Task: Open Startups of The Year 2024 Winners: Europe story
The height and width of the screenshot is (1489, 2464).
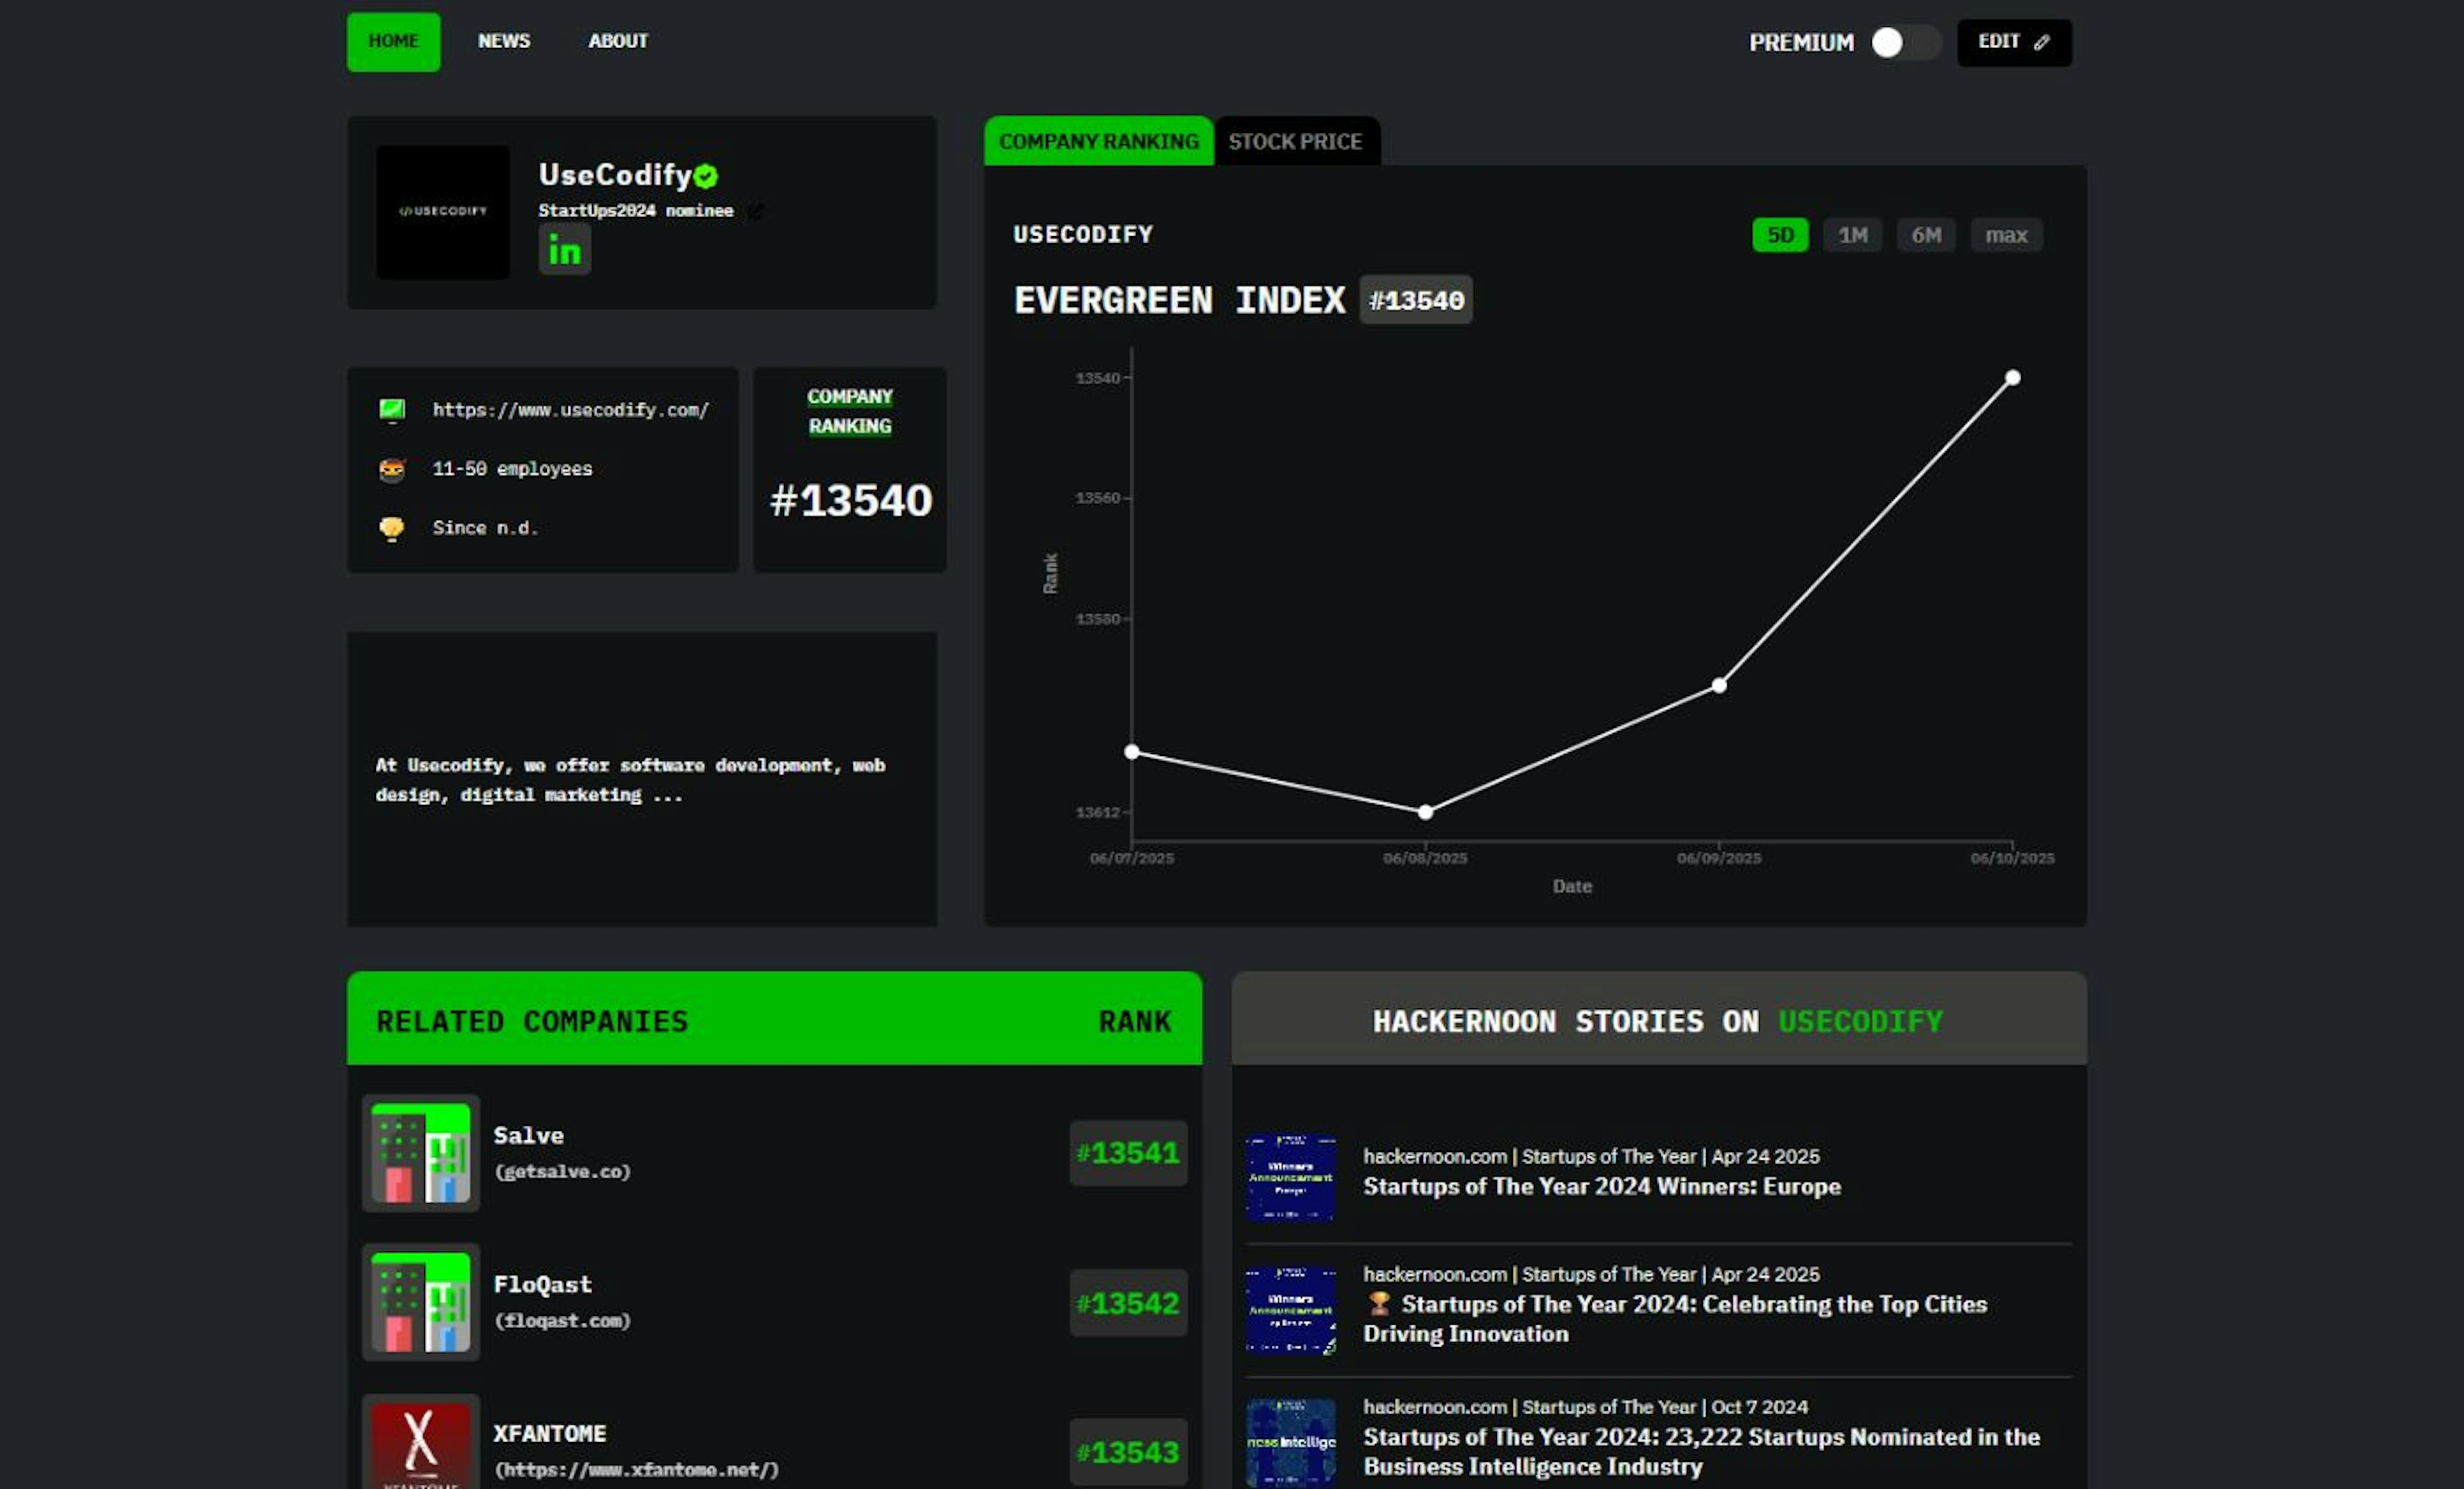Action: 1601,1186
